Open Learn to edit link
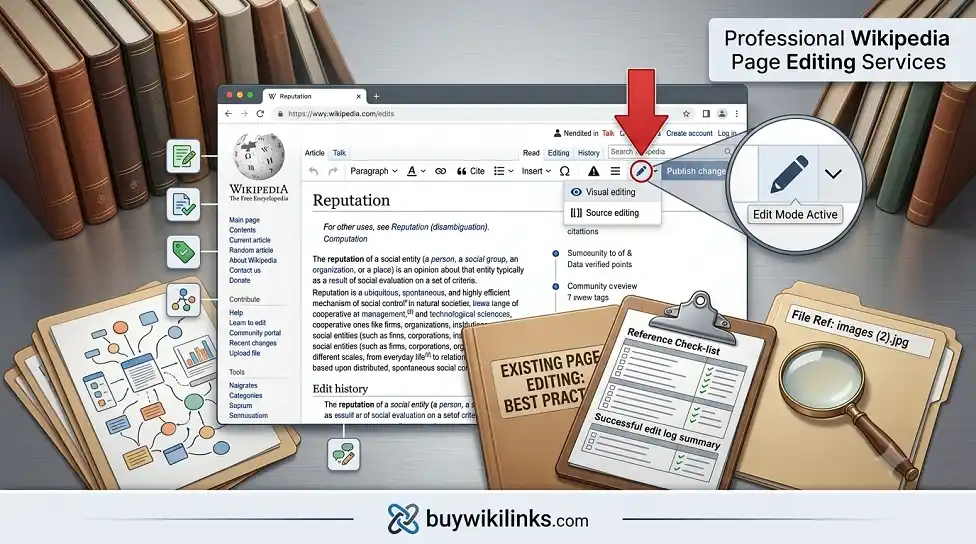 (x=247, y=322)
